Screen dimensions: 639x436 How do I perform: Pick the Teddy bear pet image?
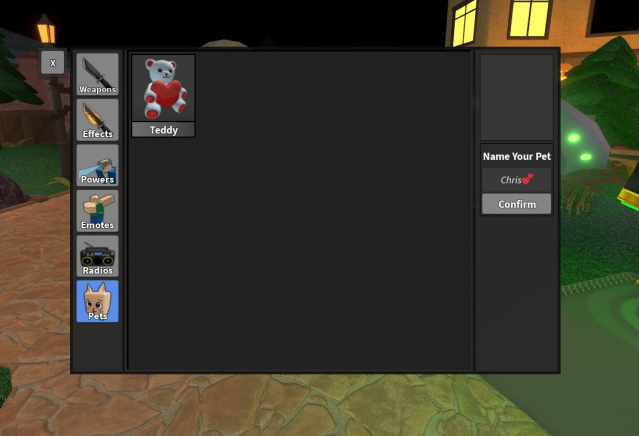coord(163,88)
